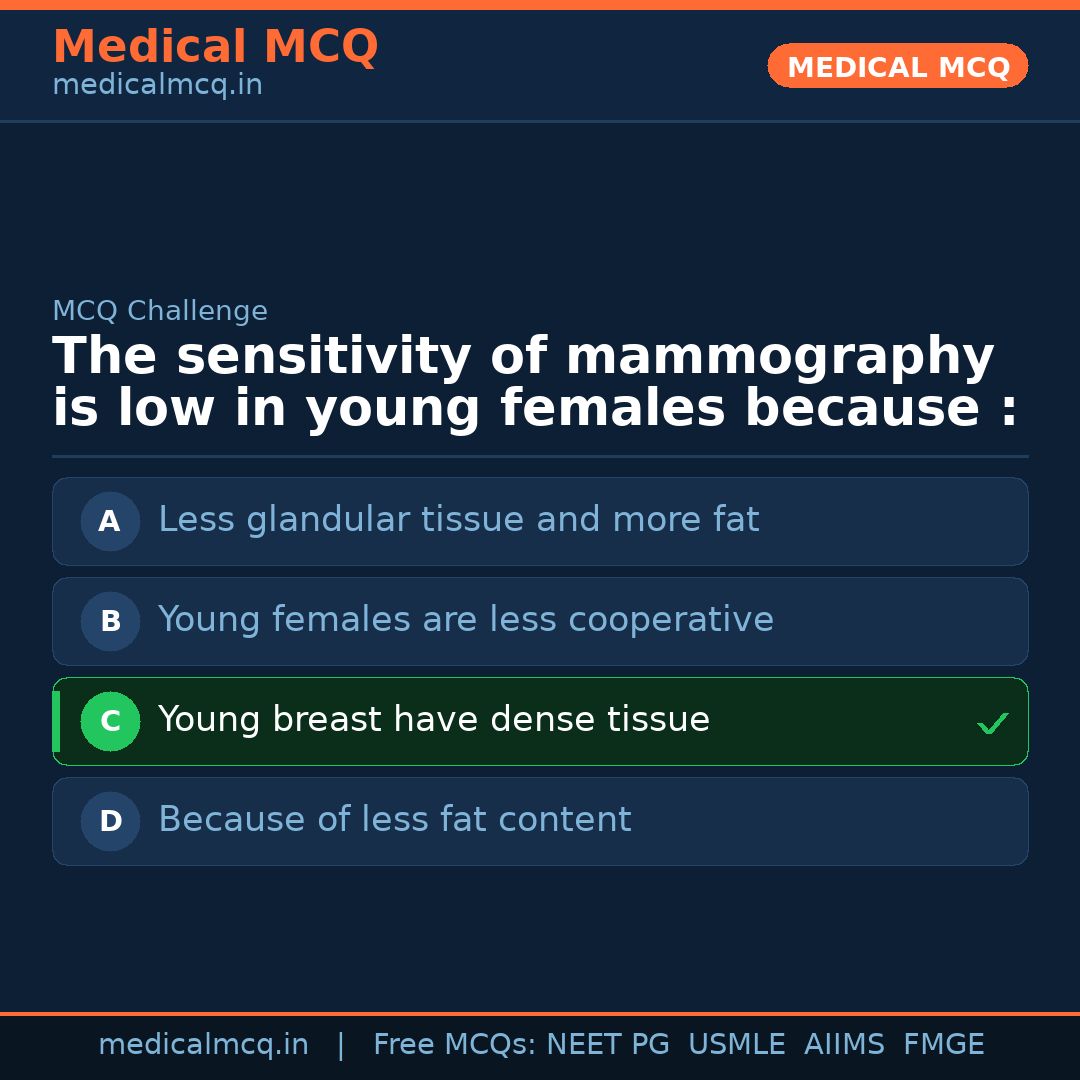
Task: Pick answer text "Young breast have dense tissue"
Action: 433,720
